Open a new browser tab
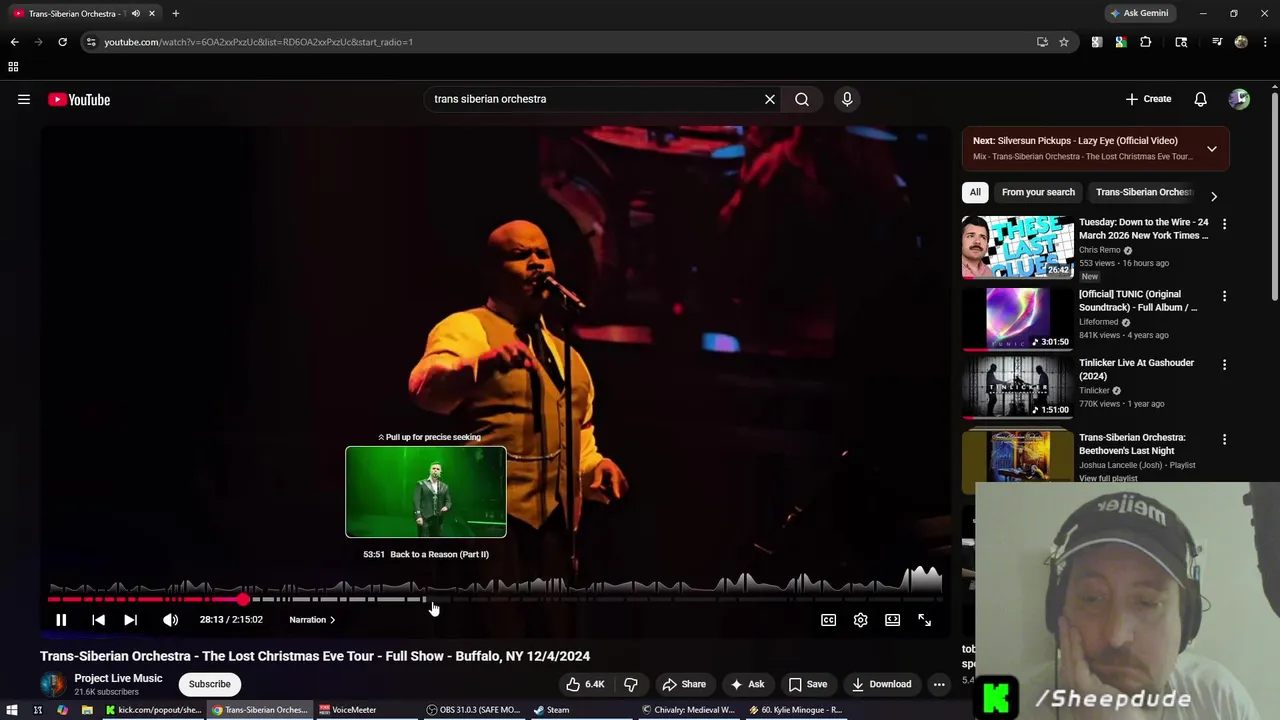Viewport: 1280px width, 720px height. click(175, 13)
